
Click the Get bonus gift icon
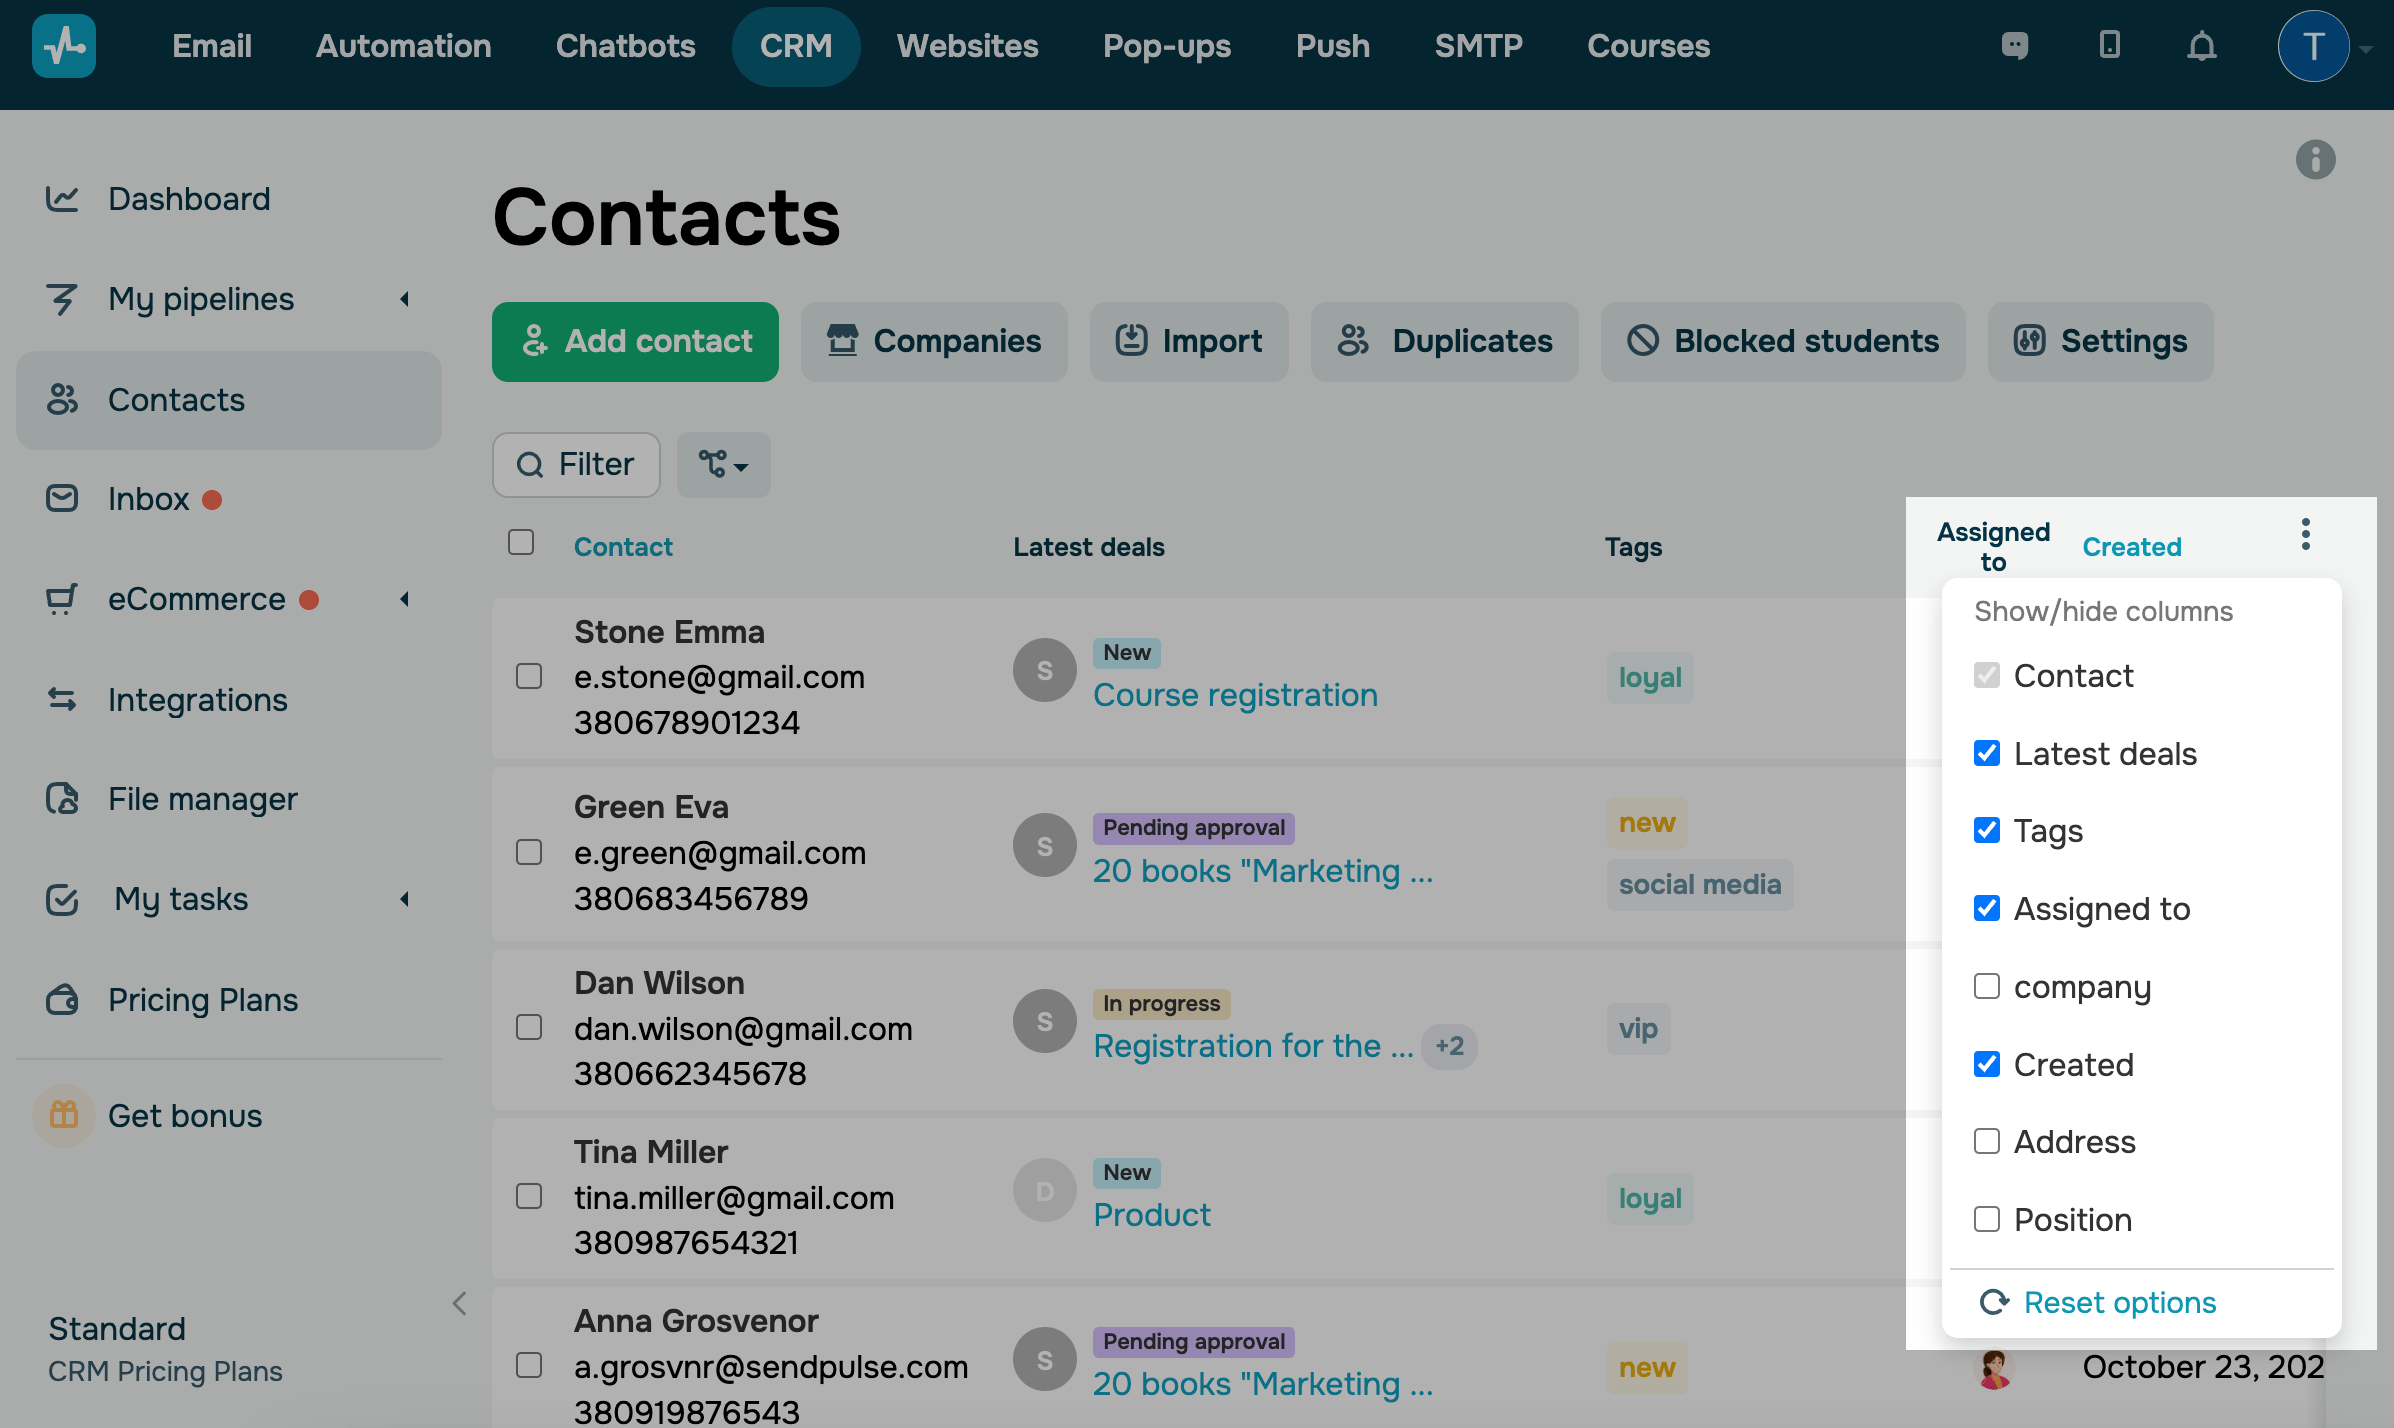(x=64, y=1115)
